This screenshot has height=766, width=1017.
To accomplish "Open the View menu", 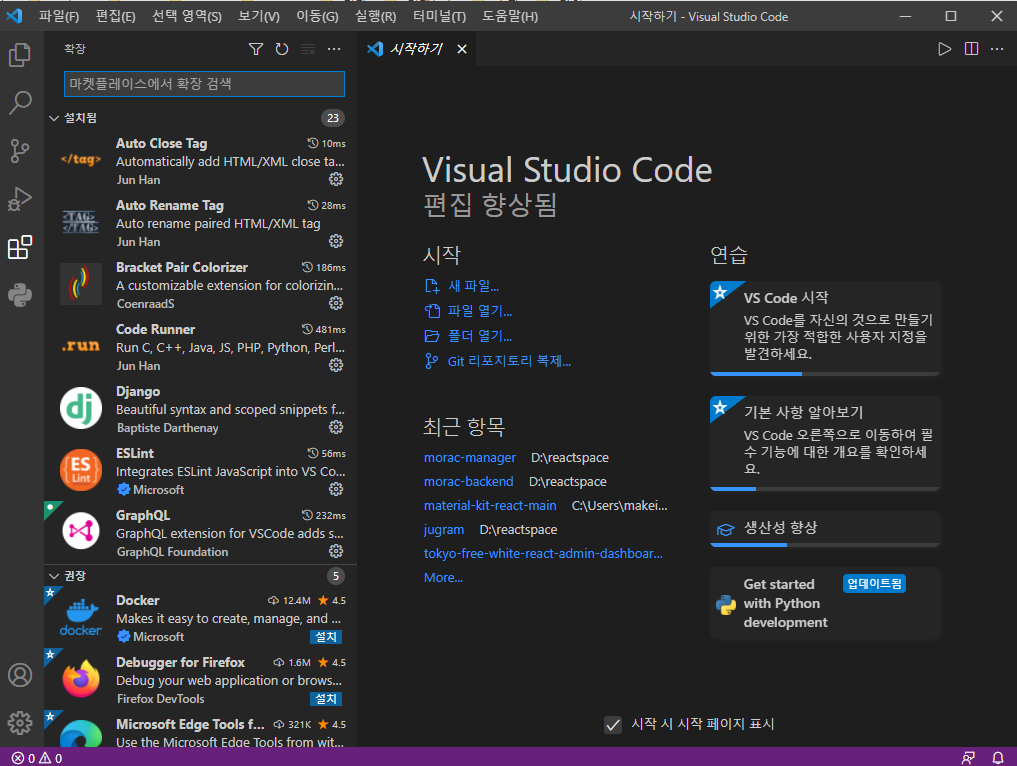I will click(259, 16).
